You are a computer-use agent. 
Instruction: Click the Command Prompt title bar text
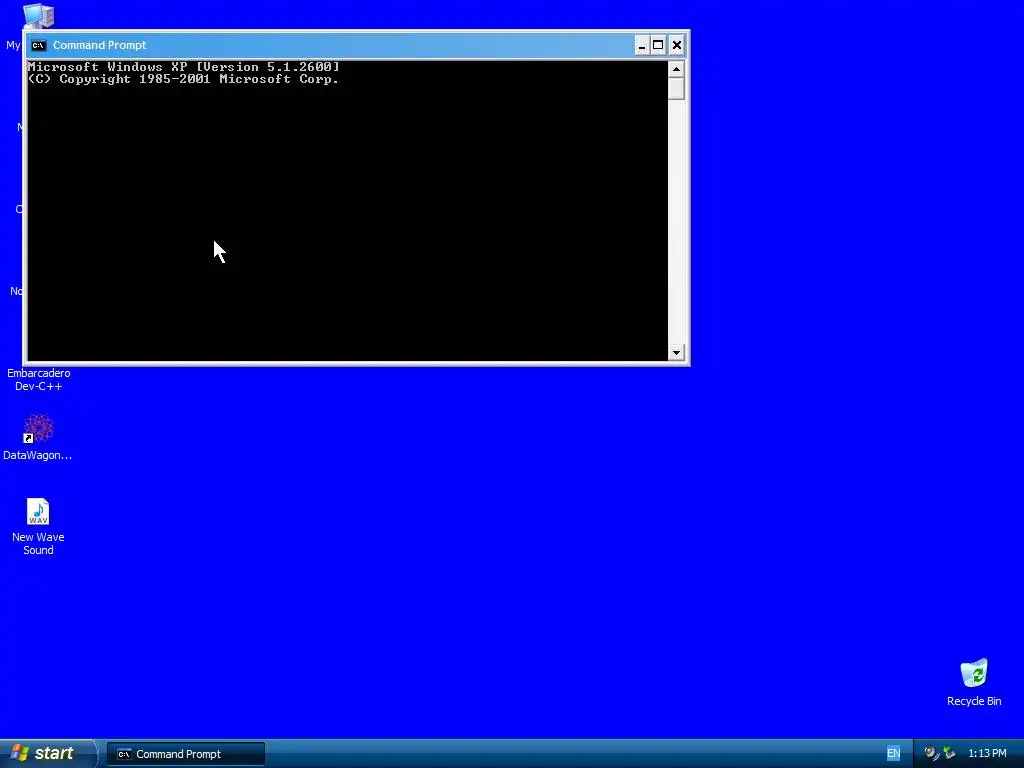(x=99, y=45)
